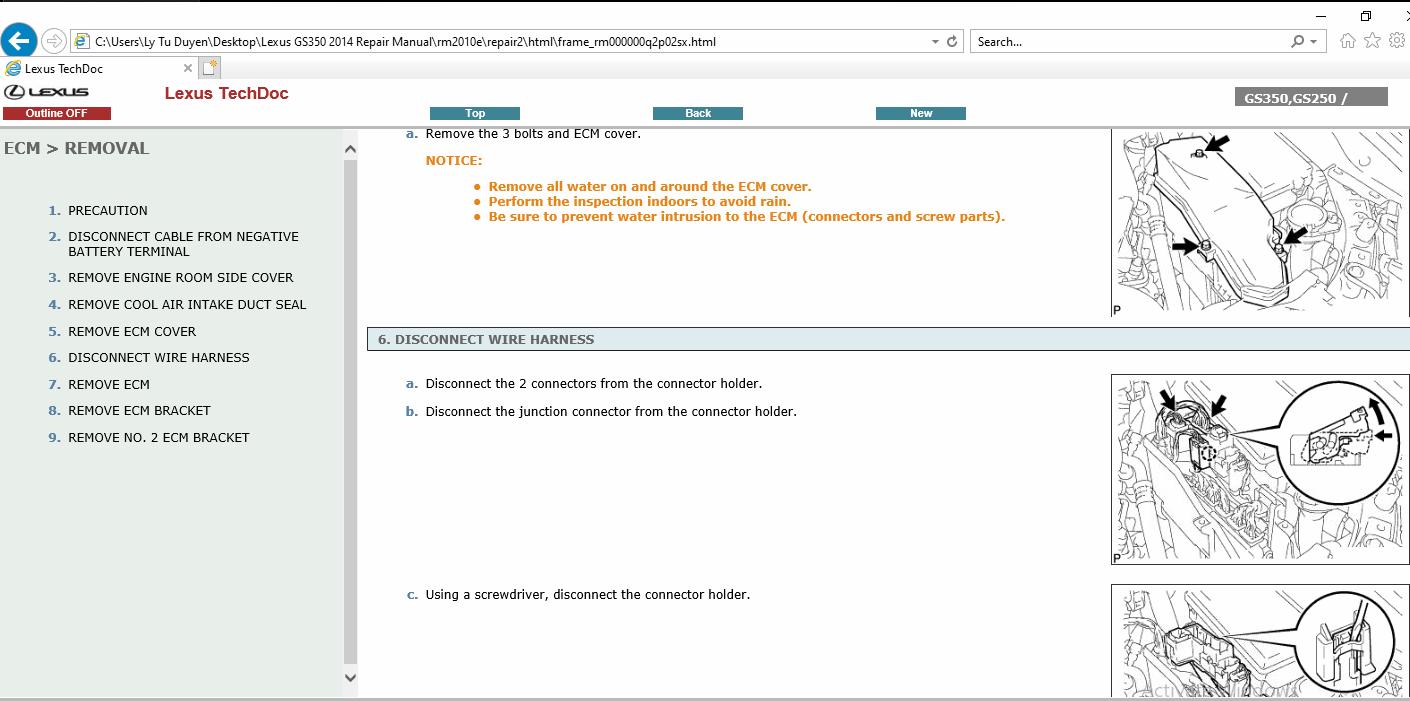Open the address bar autocomplete dropdown arrow
This screenshot has height=701, width=1410.
935,42
